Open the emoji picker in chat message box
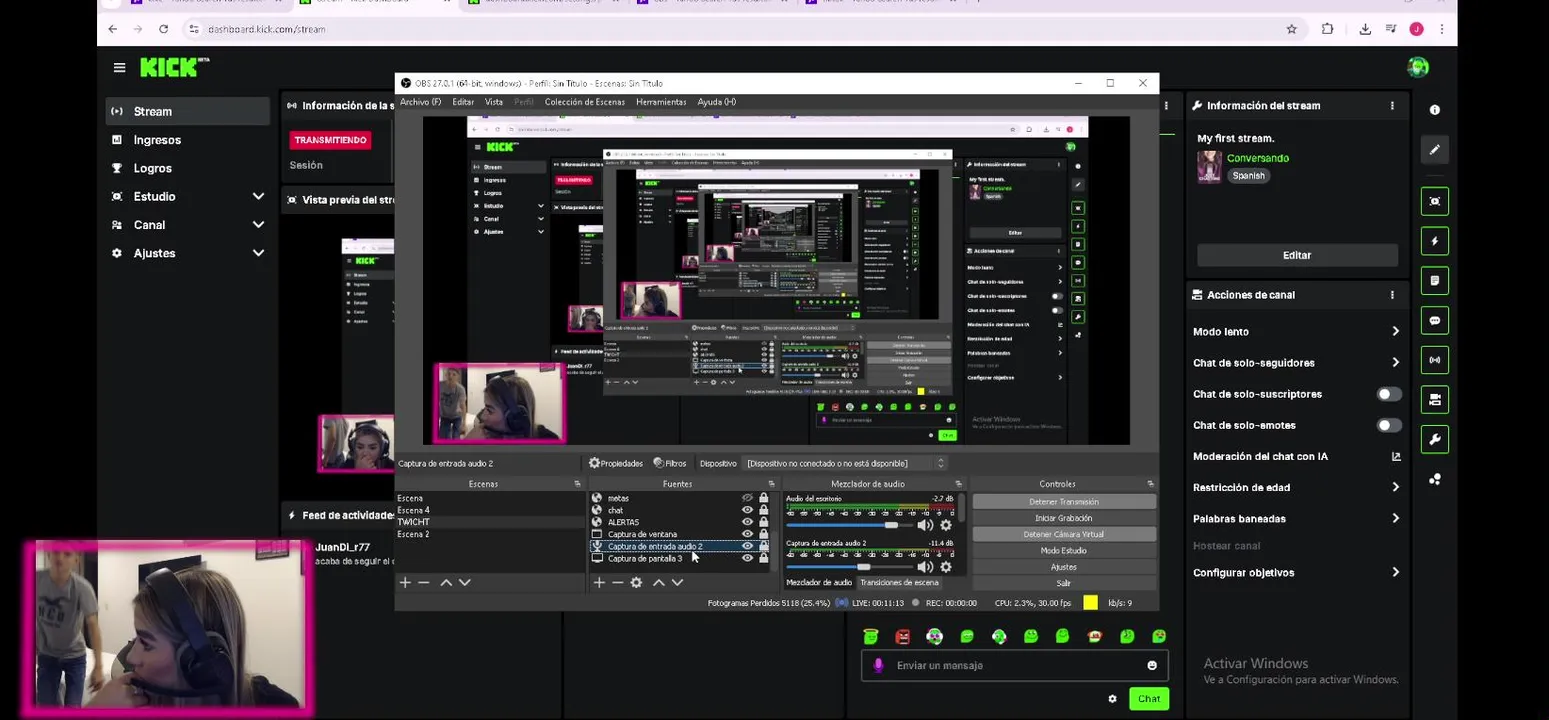1549x720 pixels. tap(1152, 666)
